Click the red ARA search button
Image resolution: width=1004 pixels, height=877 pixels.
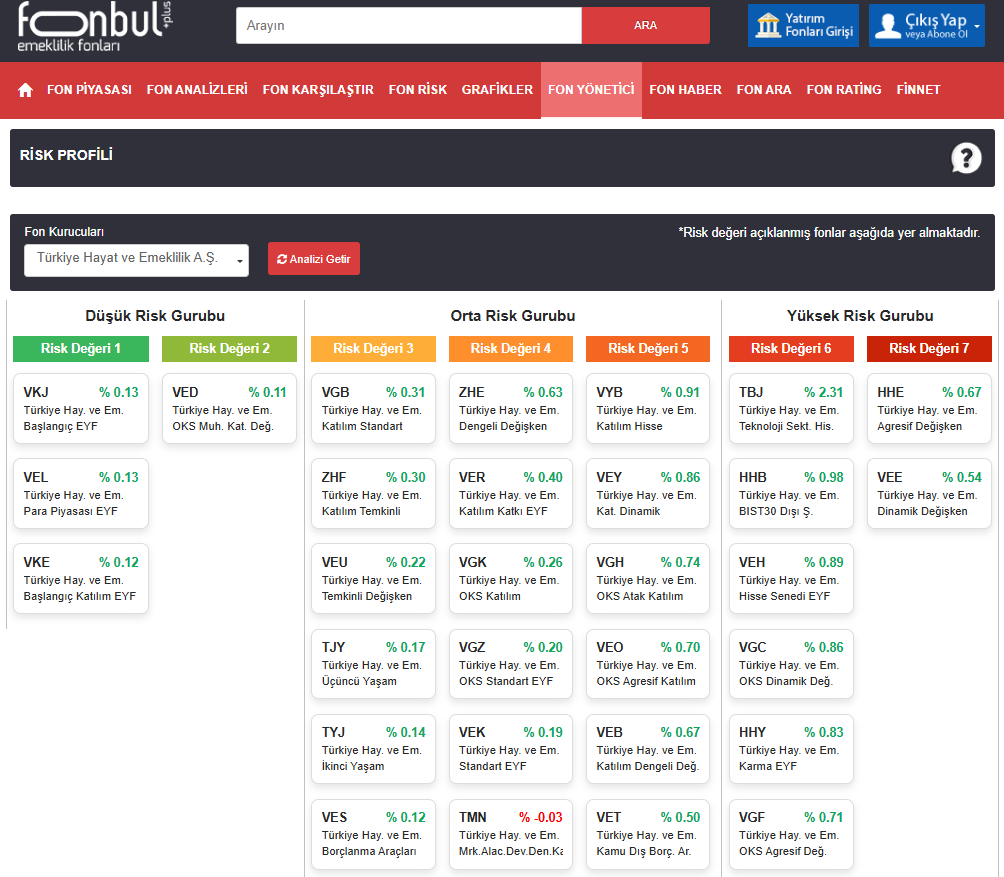click(x=645, y=26)
